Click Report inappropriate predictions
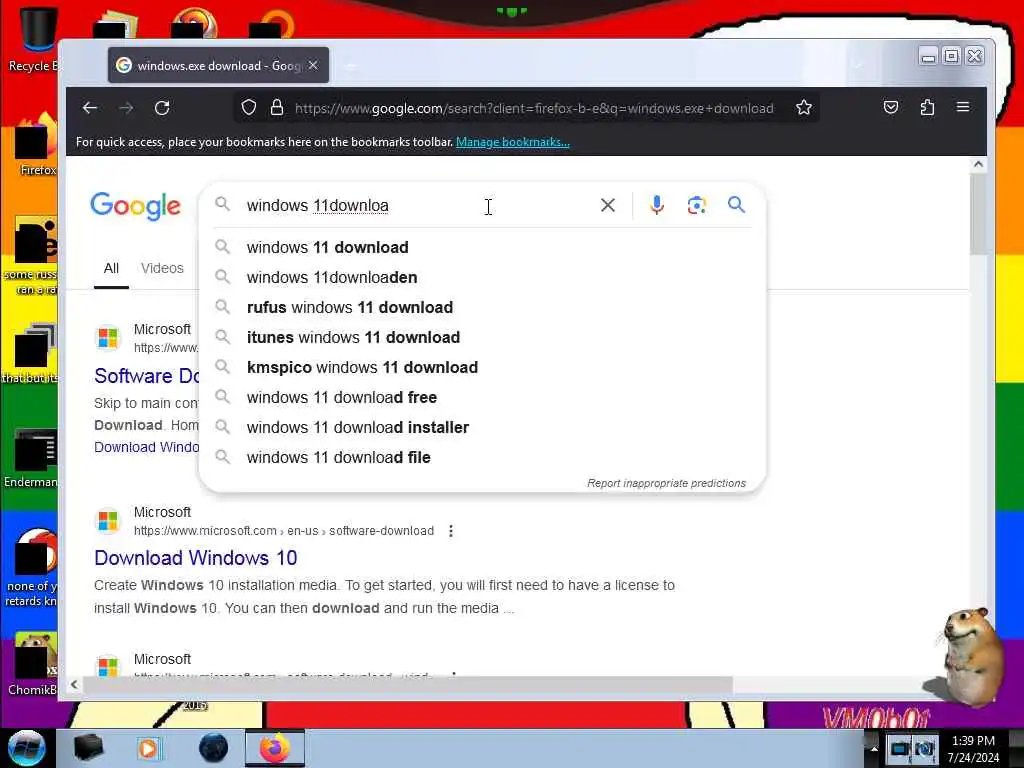1024x768 pixels. 666,483
